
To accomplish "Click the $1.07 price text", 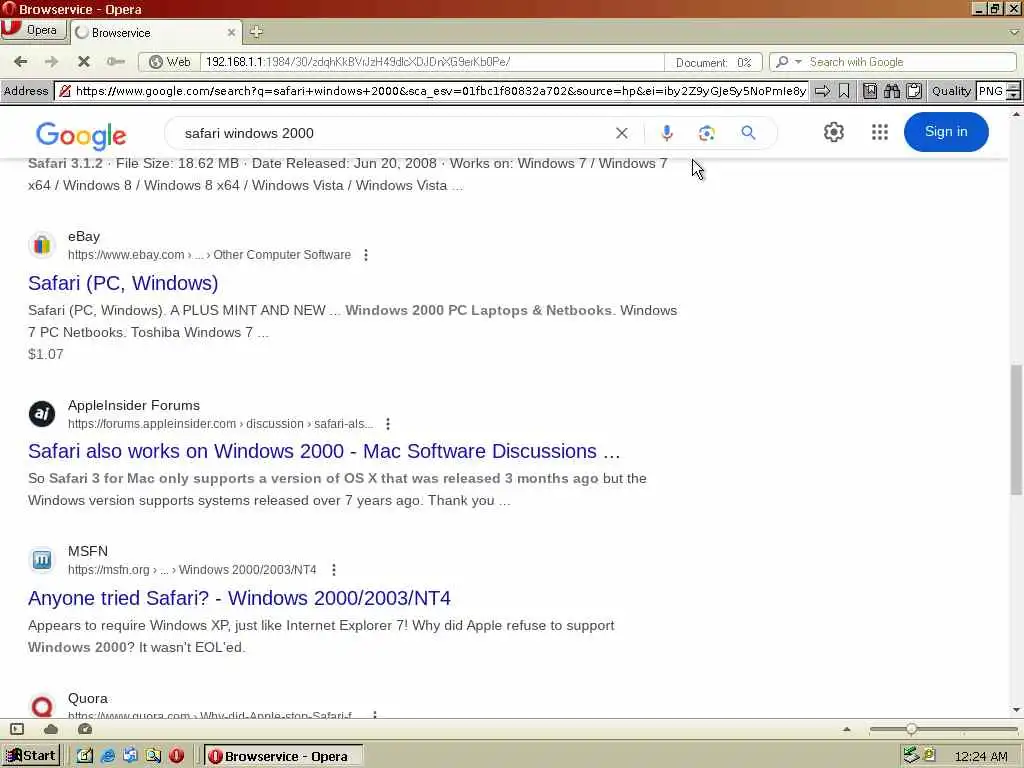I will (46, 354).
